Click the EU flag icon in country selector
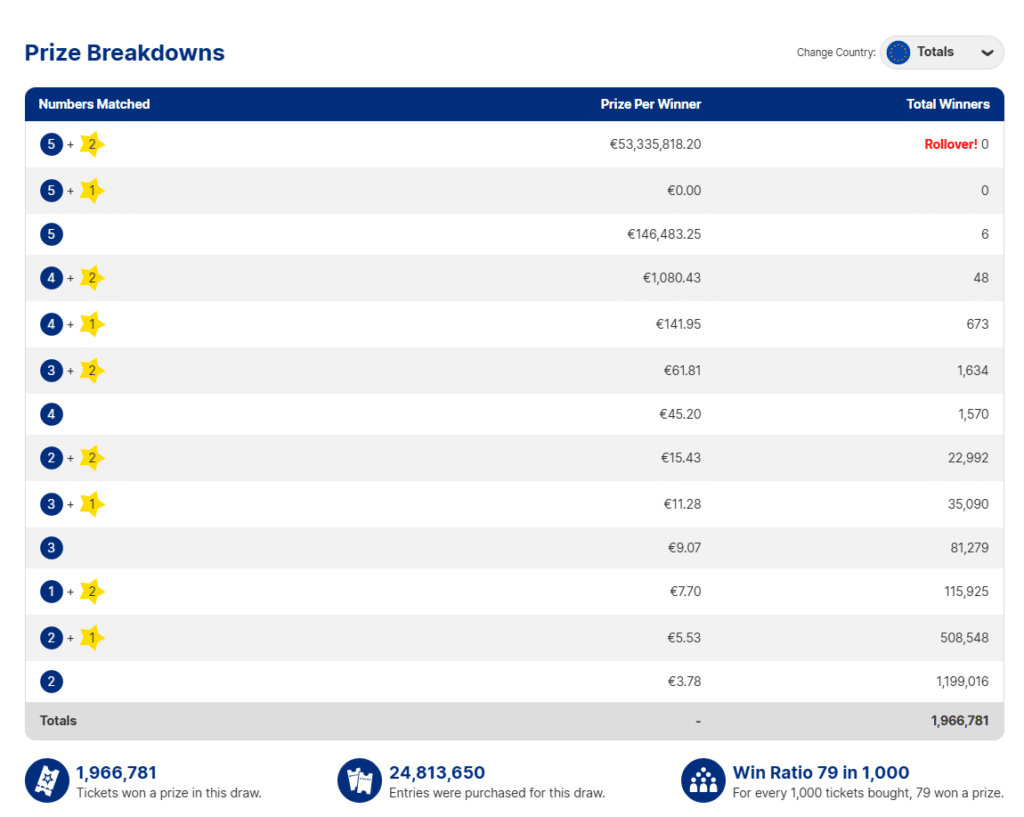The width and height of the screenshot is (1024, 817). (x=899, y=52)
